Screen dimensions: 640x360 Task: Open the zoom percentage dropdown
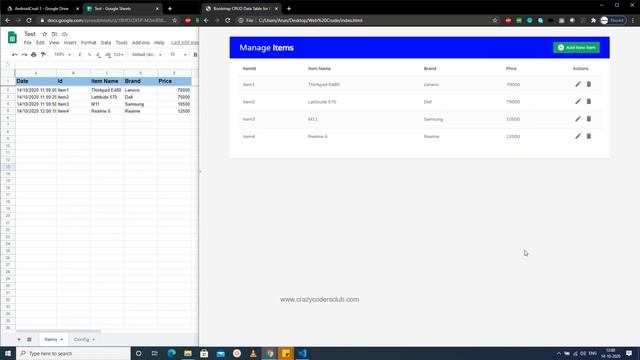62,55
